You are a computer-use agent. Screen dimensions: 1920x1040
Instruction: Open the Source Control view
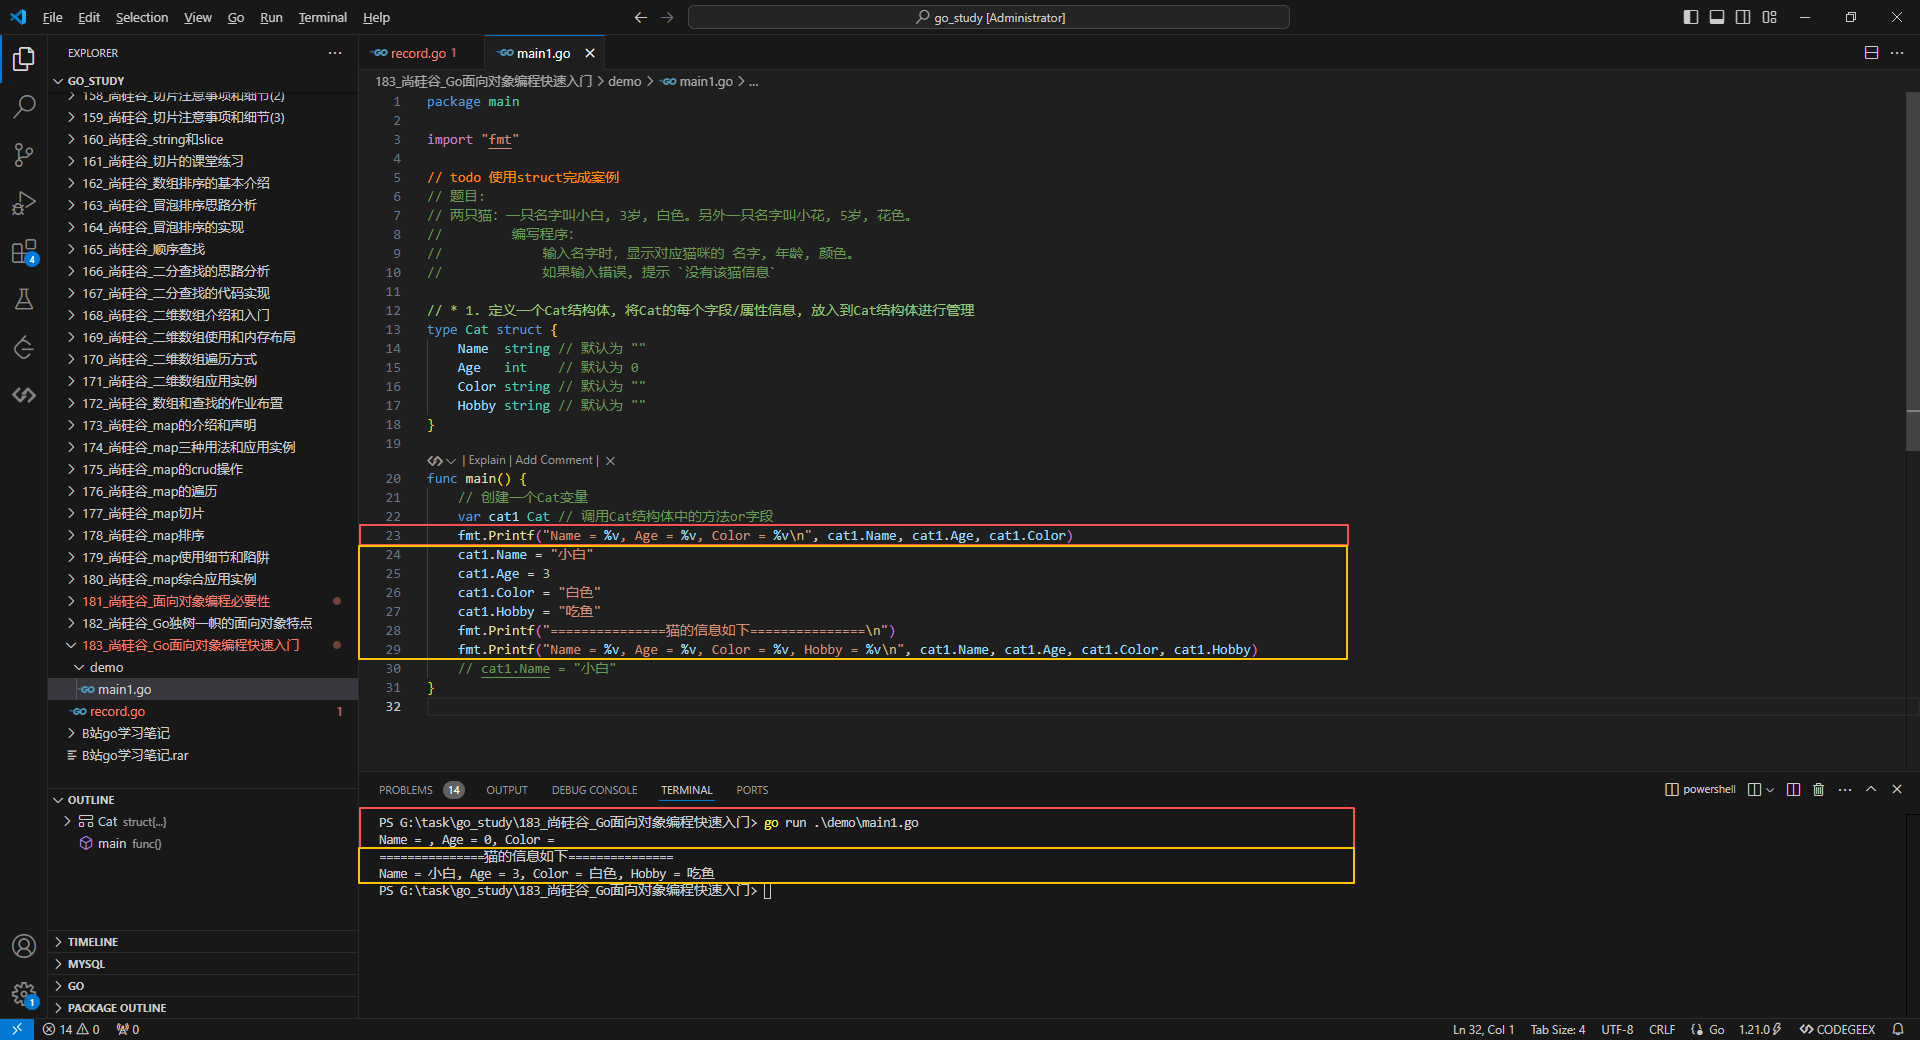pos(24,154)
